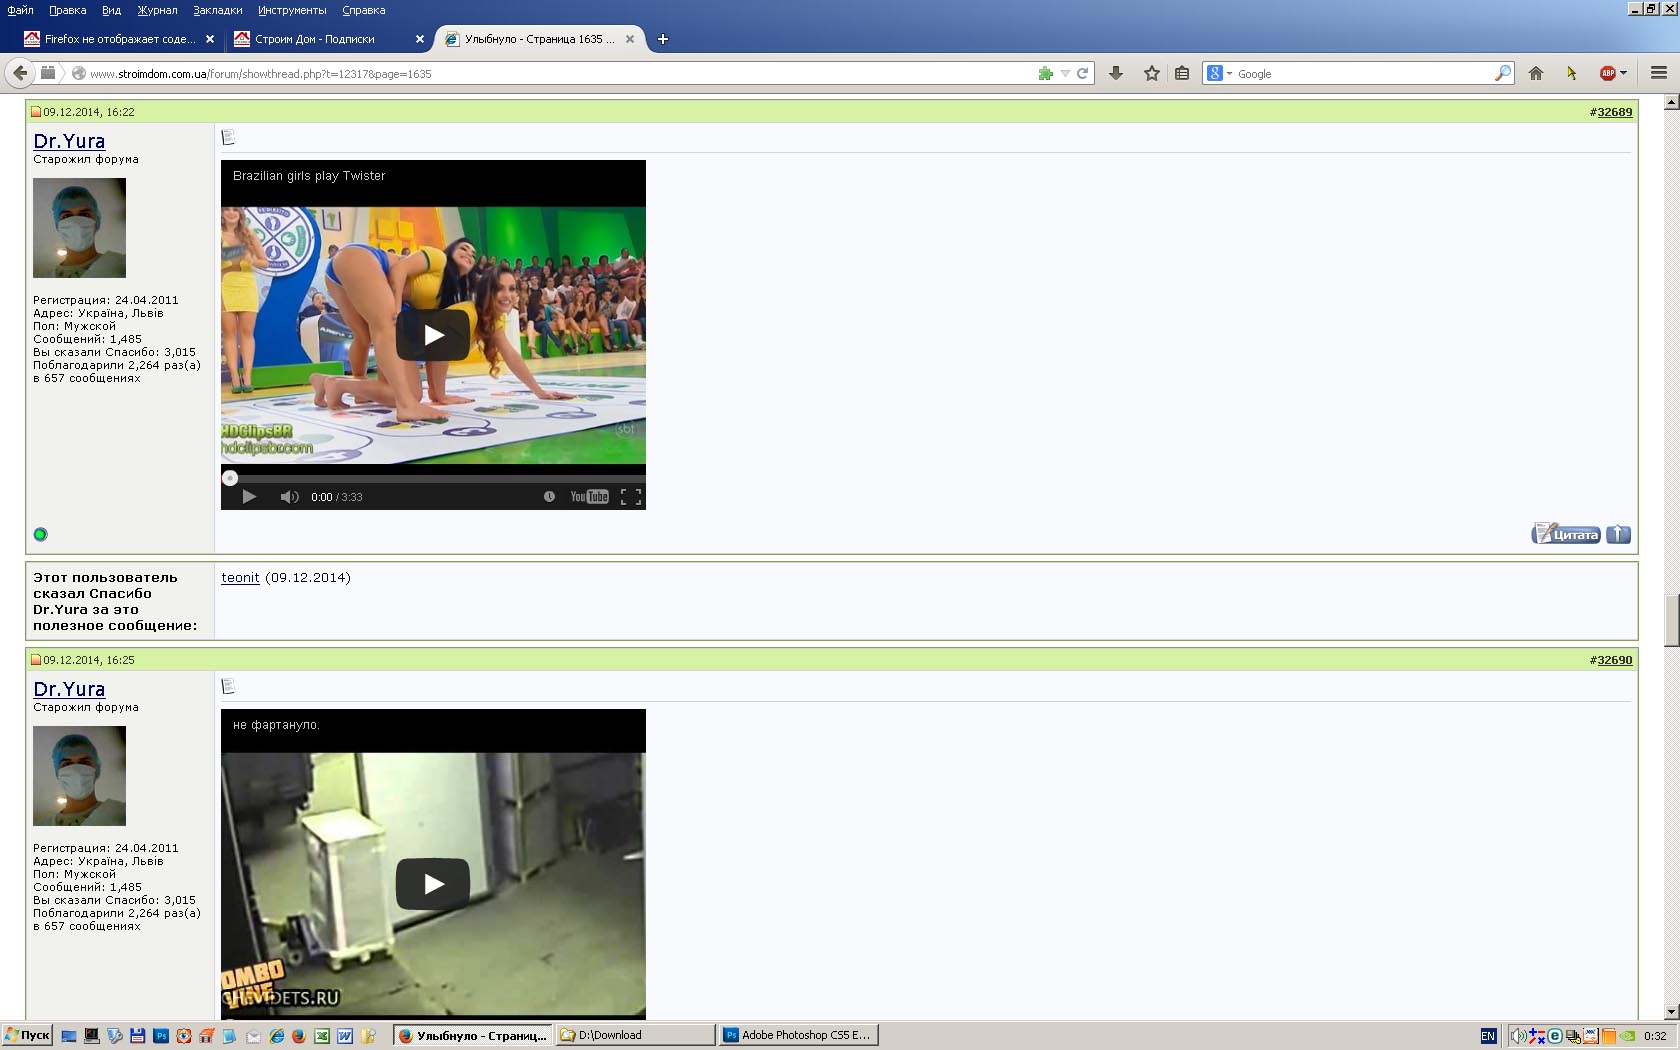This screenshot has height=1050, width=1680.
Task: Expand the Adblock Plus dropdown arrow
Action: tap(1623, 73)
